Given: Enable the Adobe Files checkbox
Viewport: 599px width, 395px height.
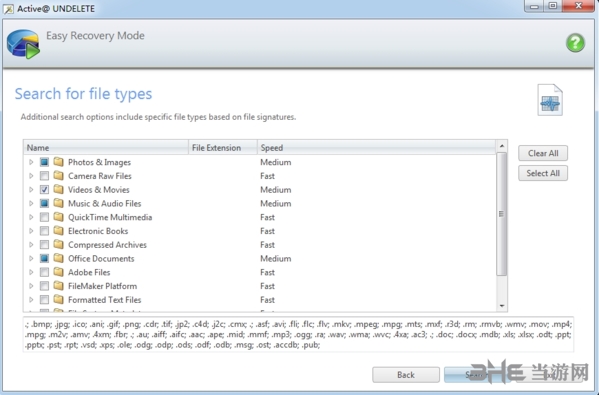Looking at the screenshot, I should coord(44,272).
